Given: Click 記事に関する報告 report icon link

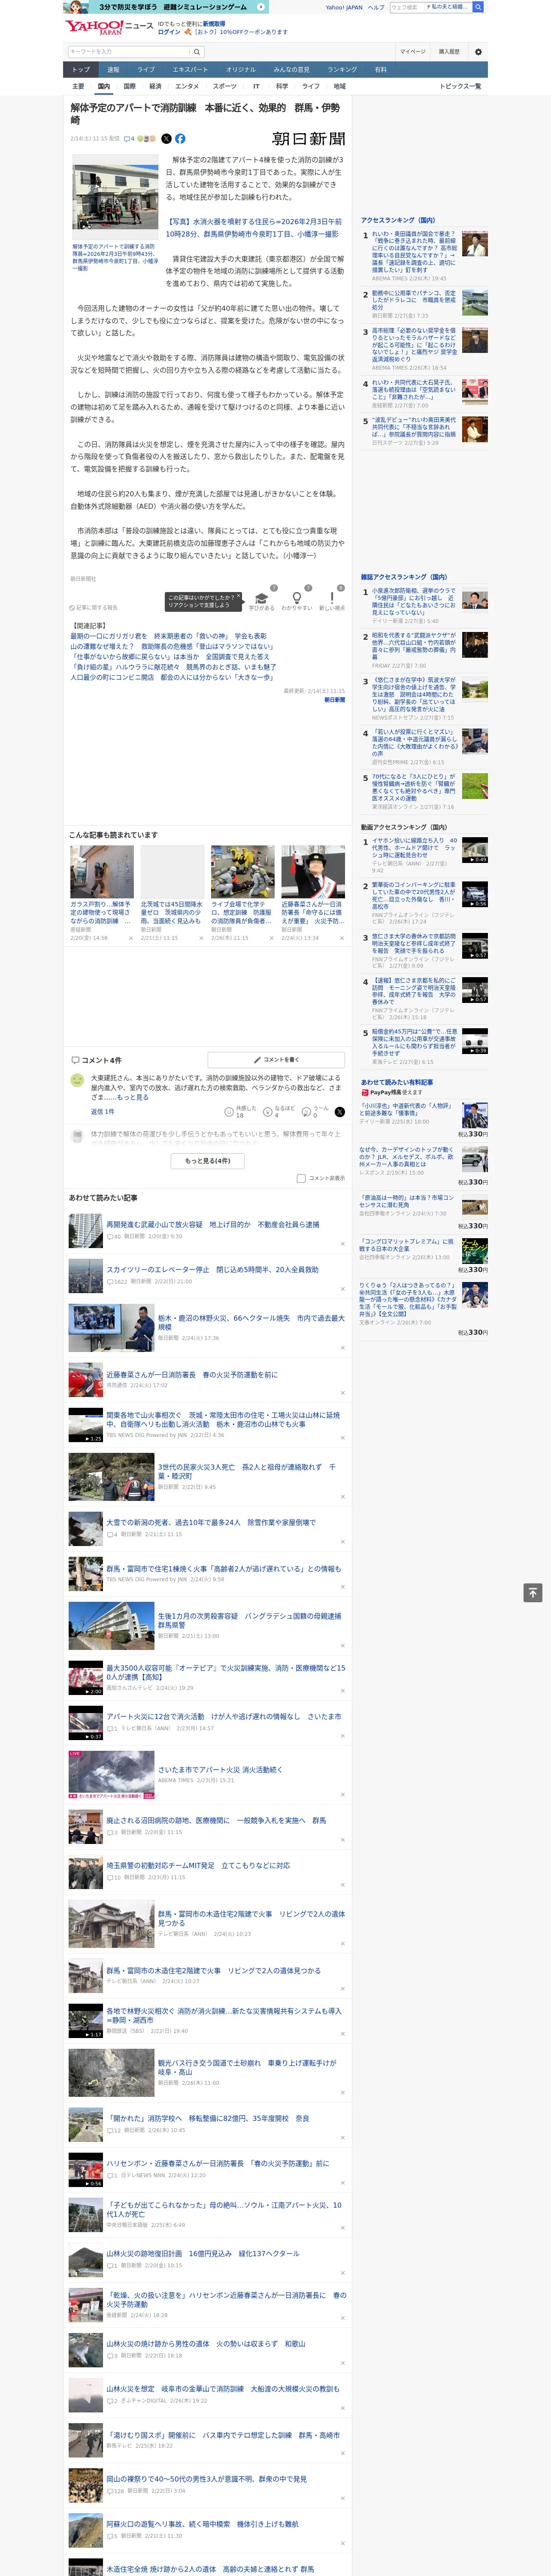Looking at the screenshot, I should [x=93, y=607].
